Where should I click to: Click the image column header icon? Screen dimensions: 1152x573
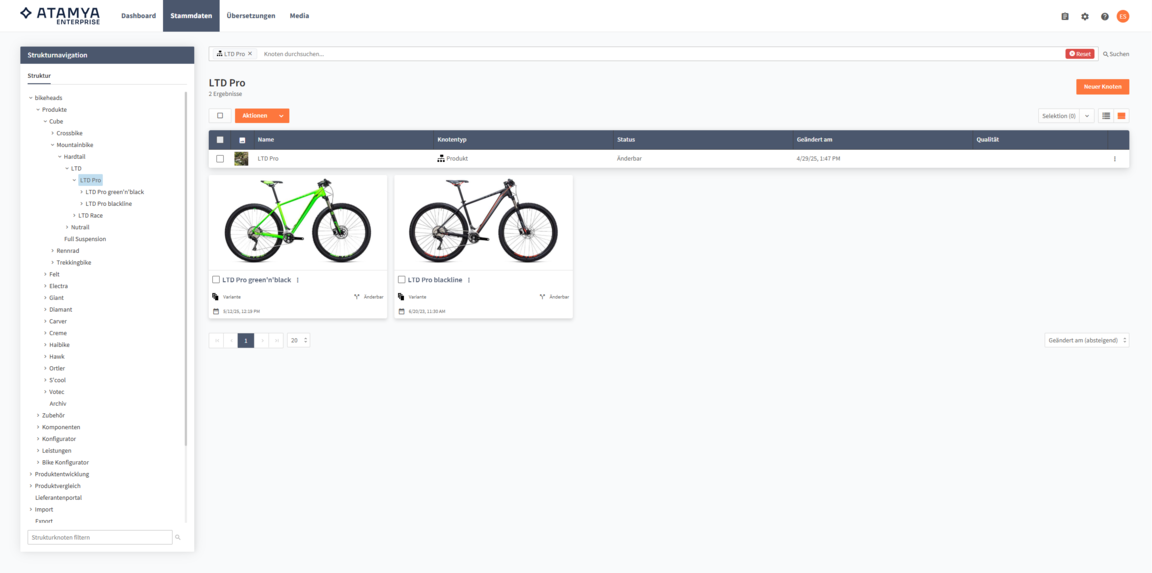click(242, 140)
